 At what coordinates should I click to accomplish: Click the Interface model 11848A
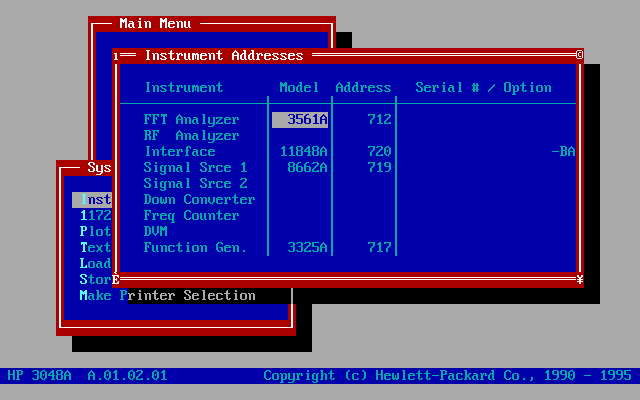pos(304,151)
